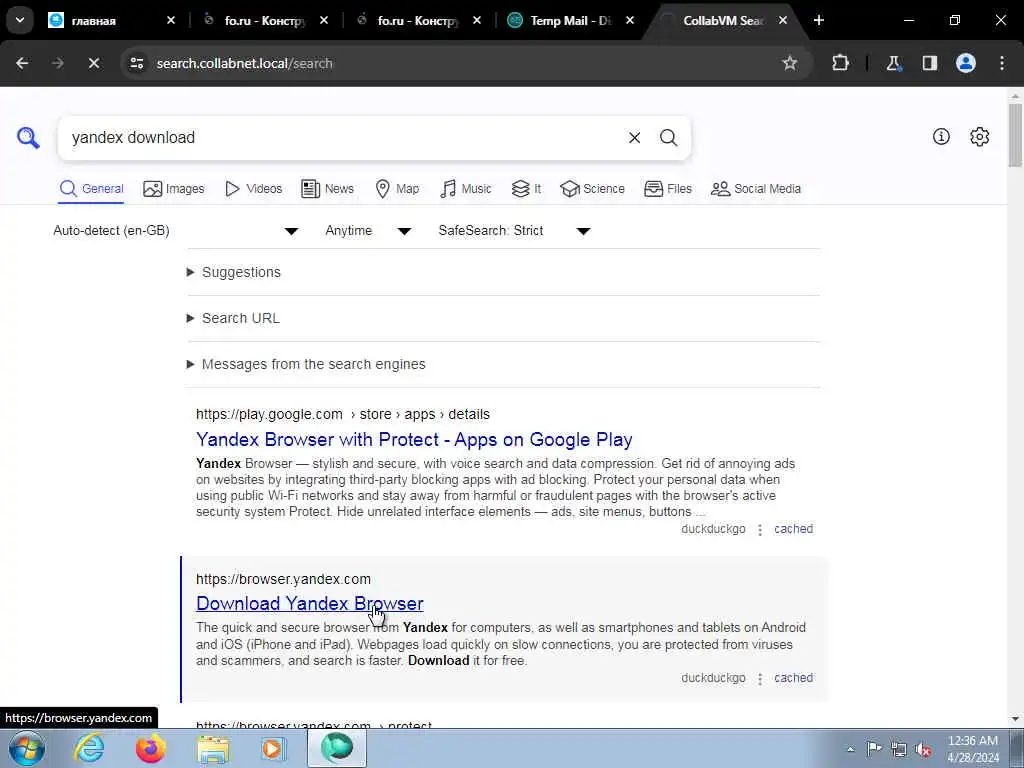
Task: Open Download Yandex Browser result
Action: (310, 603)
